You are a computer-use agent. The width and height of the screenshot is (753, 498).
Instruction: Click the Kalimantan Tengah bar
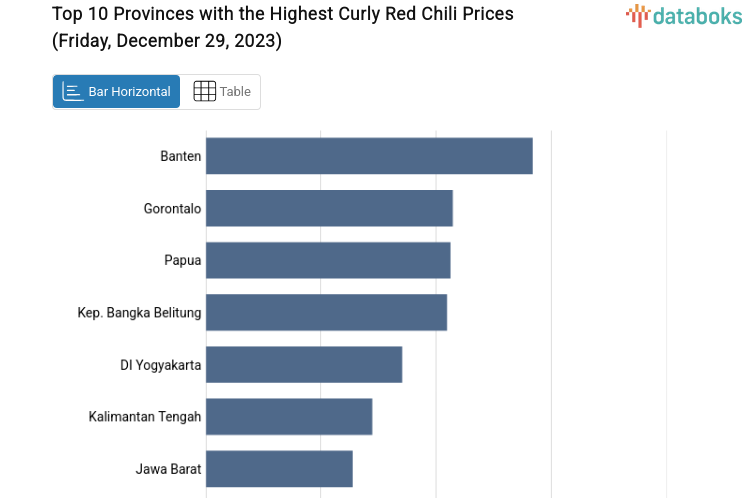click(289, 416)
